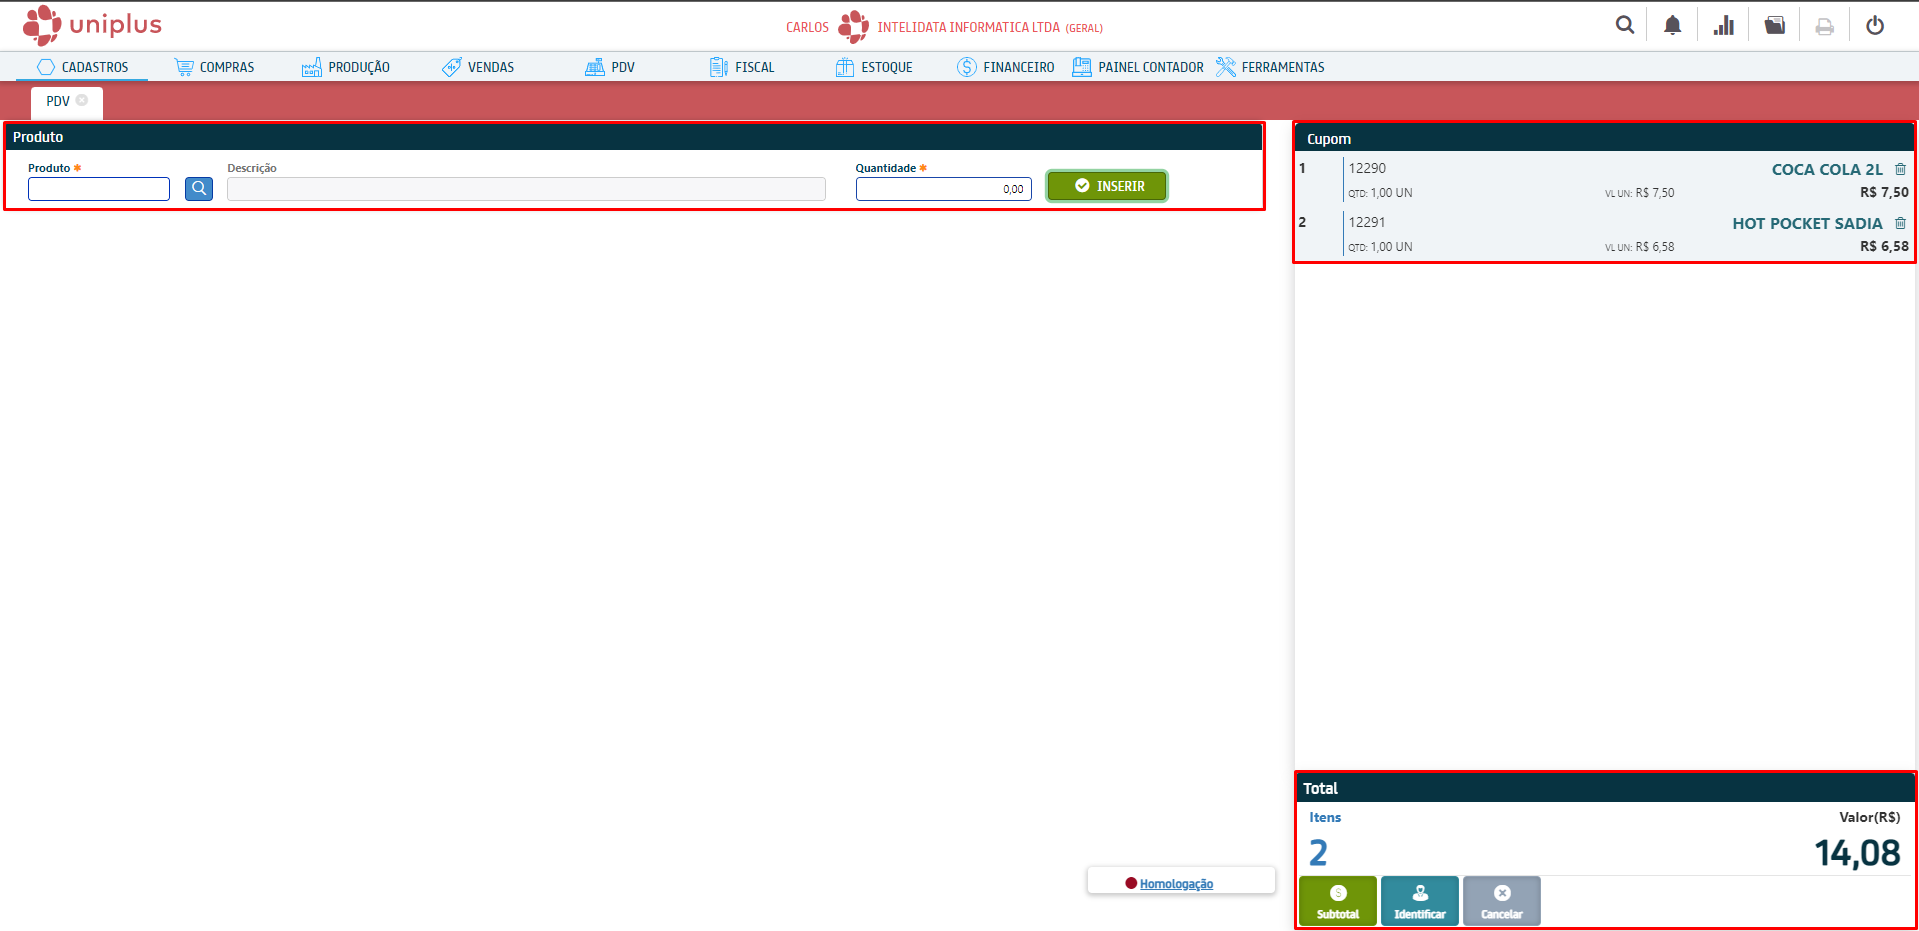Open the FINANCEIRO menu

1005,67
